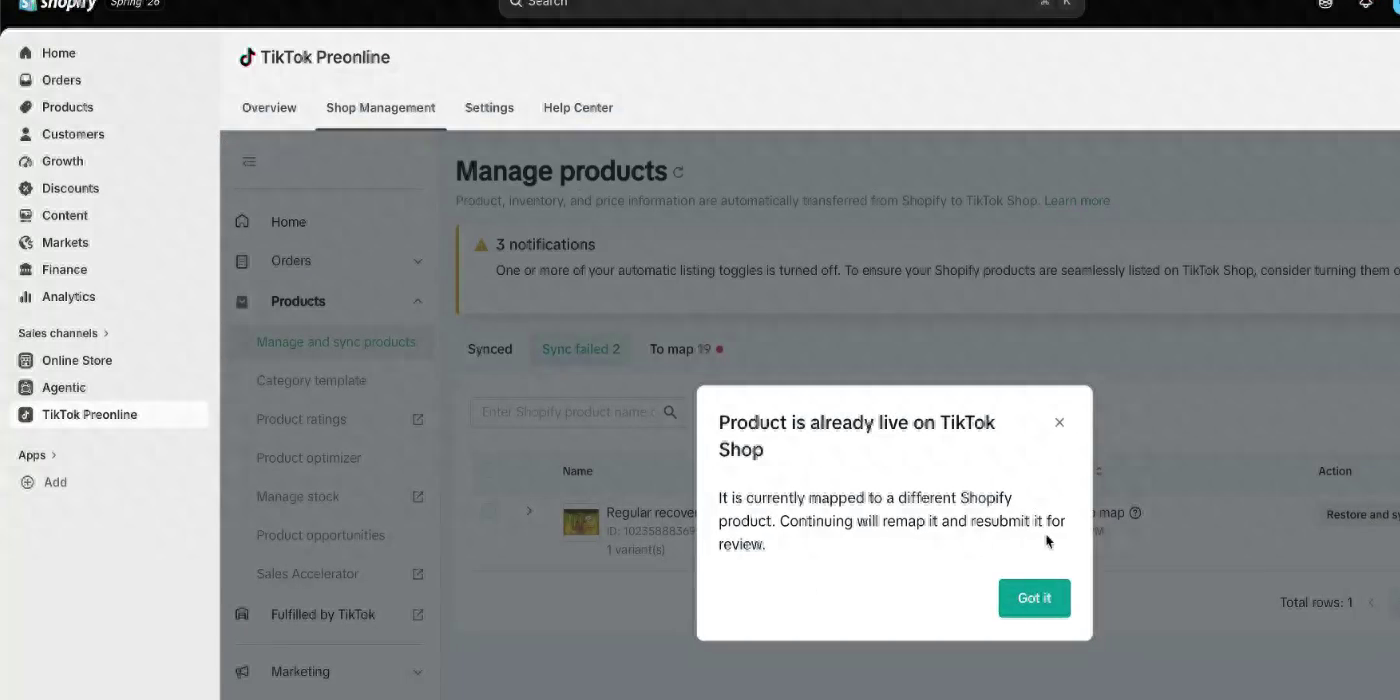This screenshot has height=700, width=1400.
Task: Switch to the Overview tab
Action: tap(269, 108)
